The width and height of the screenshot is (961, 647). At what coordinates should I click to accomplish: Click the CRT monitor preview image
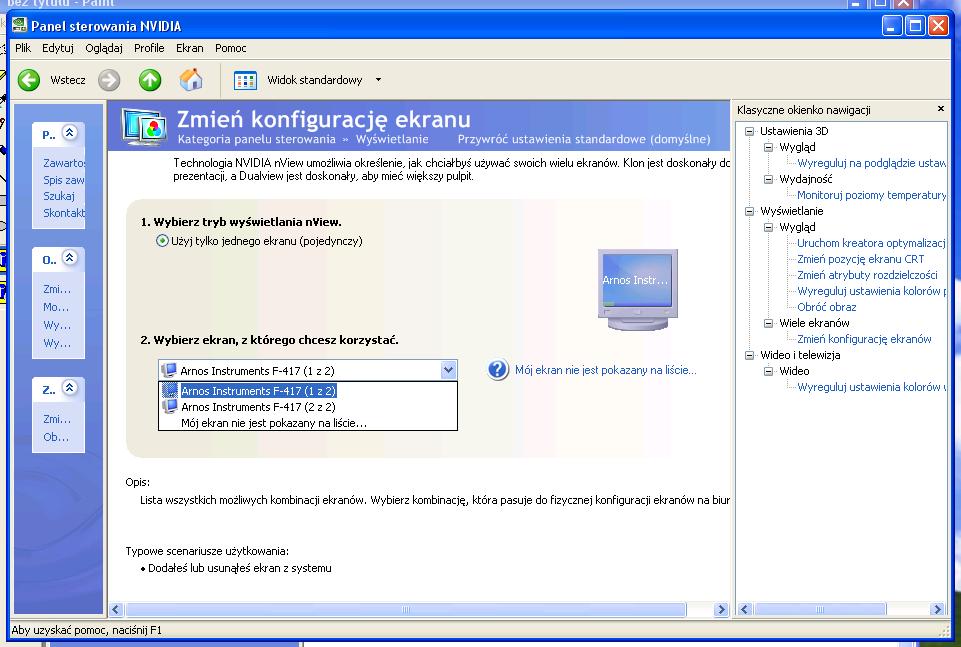click(x=638, y=289)
